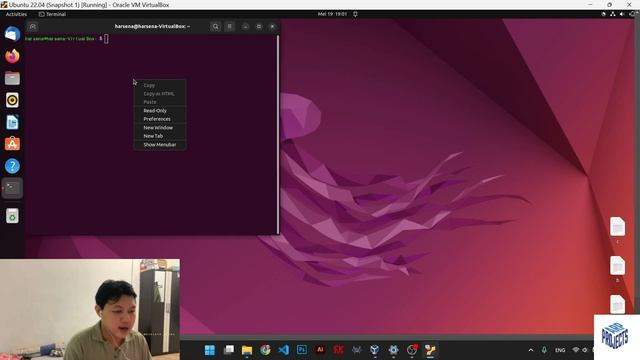Open the terminal hamburger menu
This screenshot has height=360, width=640.
pos(230,27)
